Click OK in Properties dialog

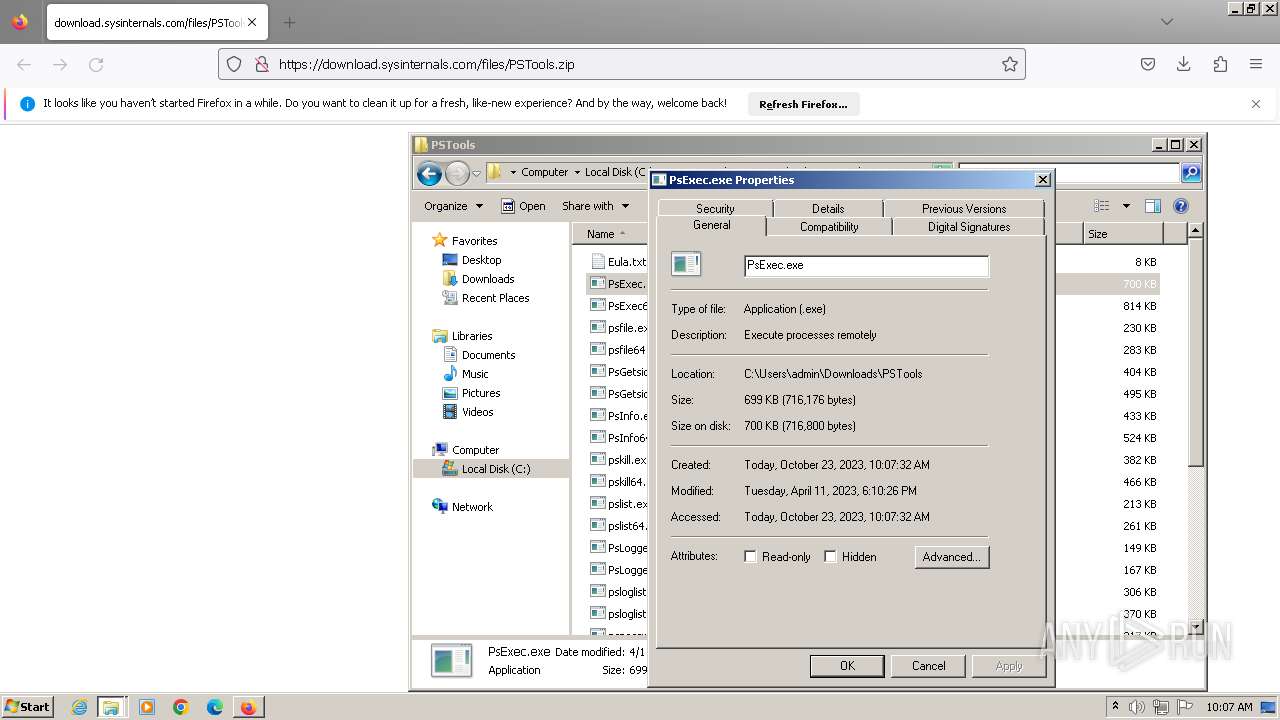tap(847, 666)
